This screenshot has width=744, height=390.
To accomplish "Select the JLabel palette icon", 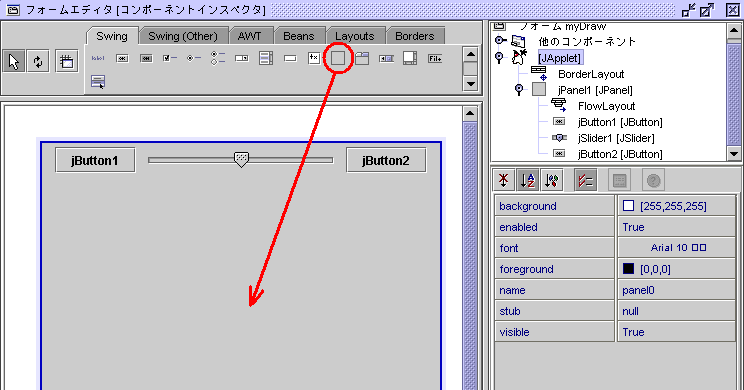I will 98,58.
